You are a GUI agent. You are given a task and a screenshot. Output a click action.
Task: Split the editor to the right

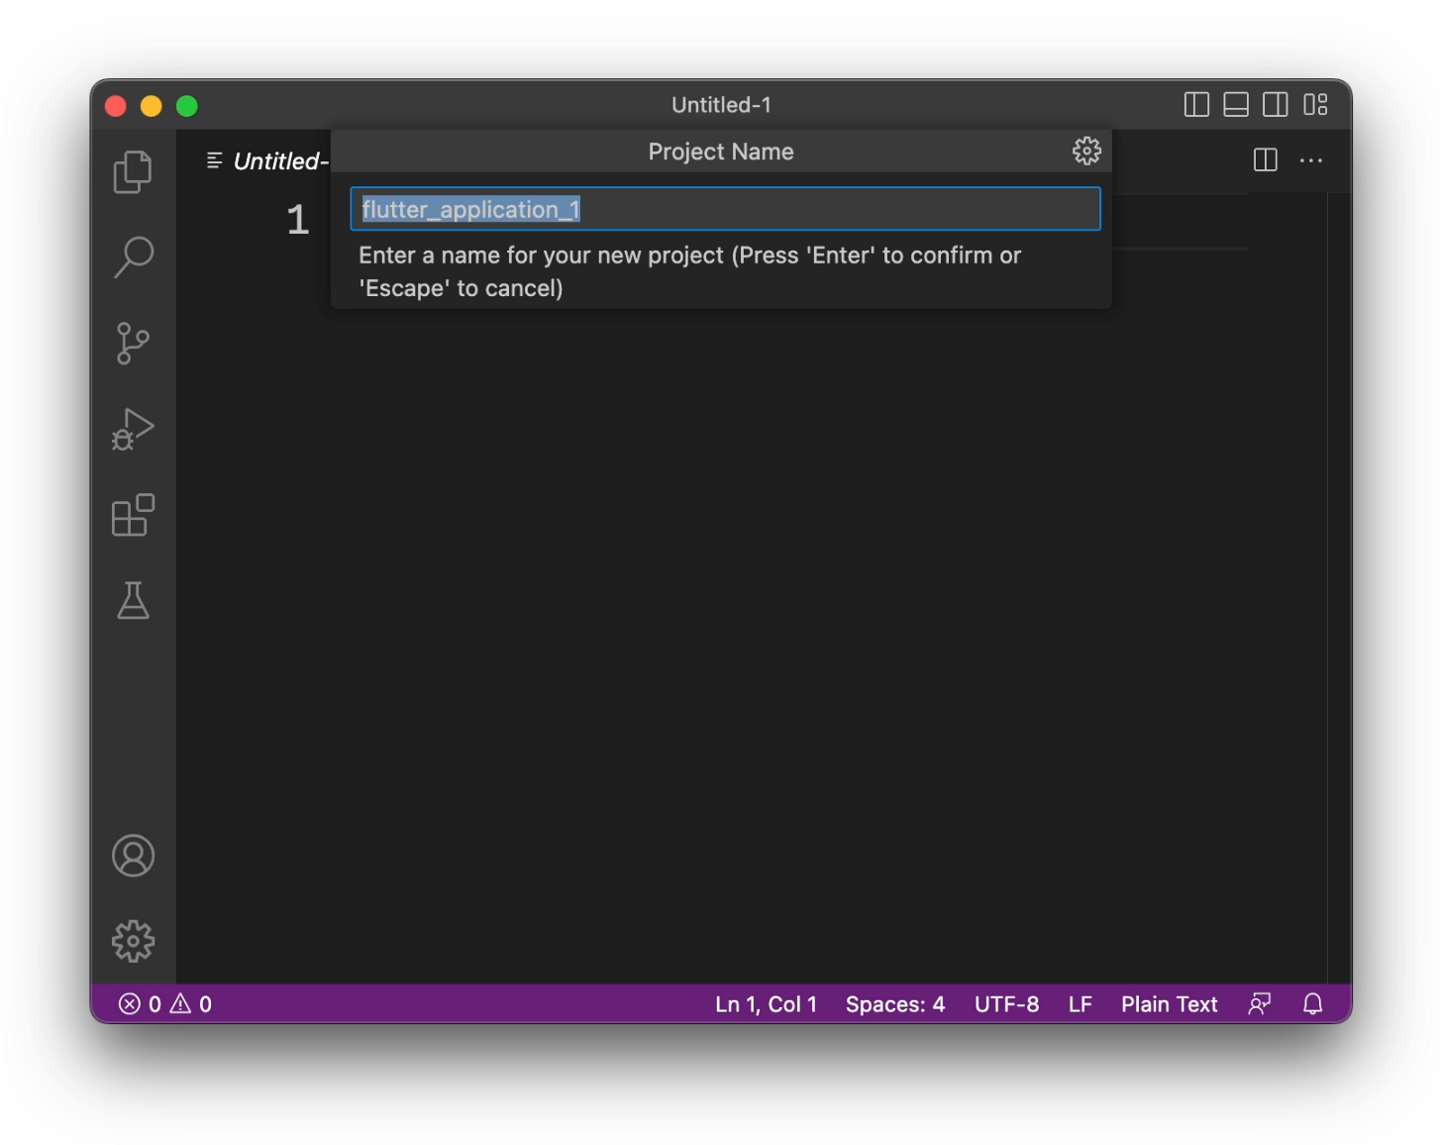pyautogui.click(x=1264, y=160)
